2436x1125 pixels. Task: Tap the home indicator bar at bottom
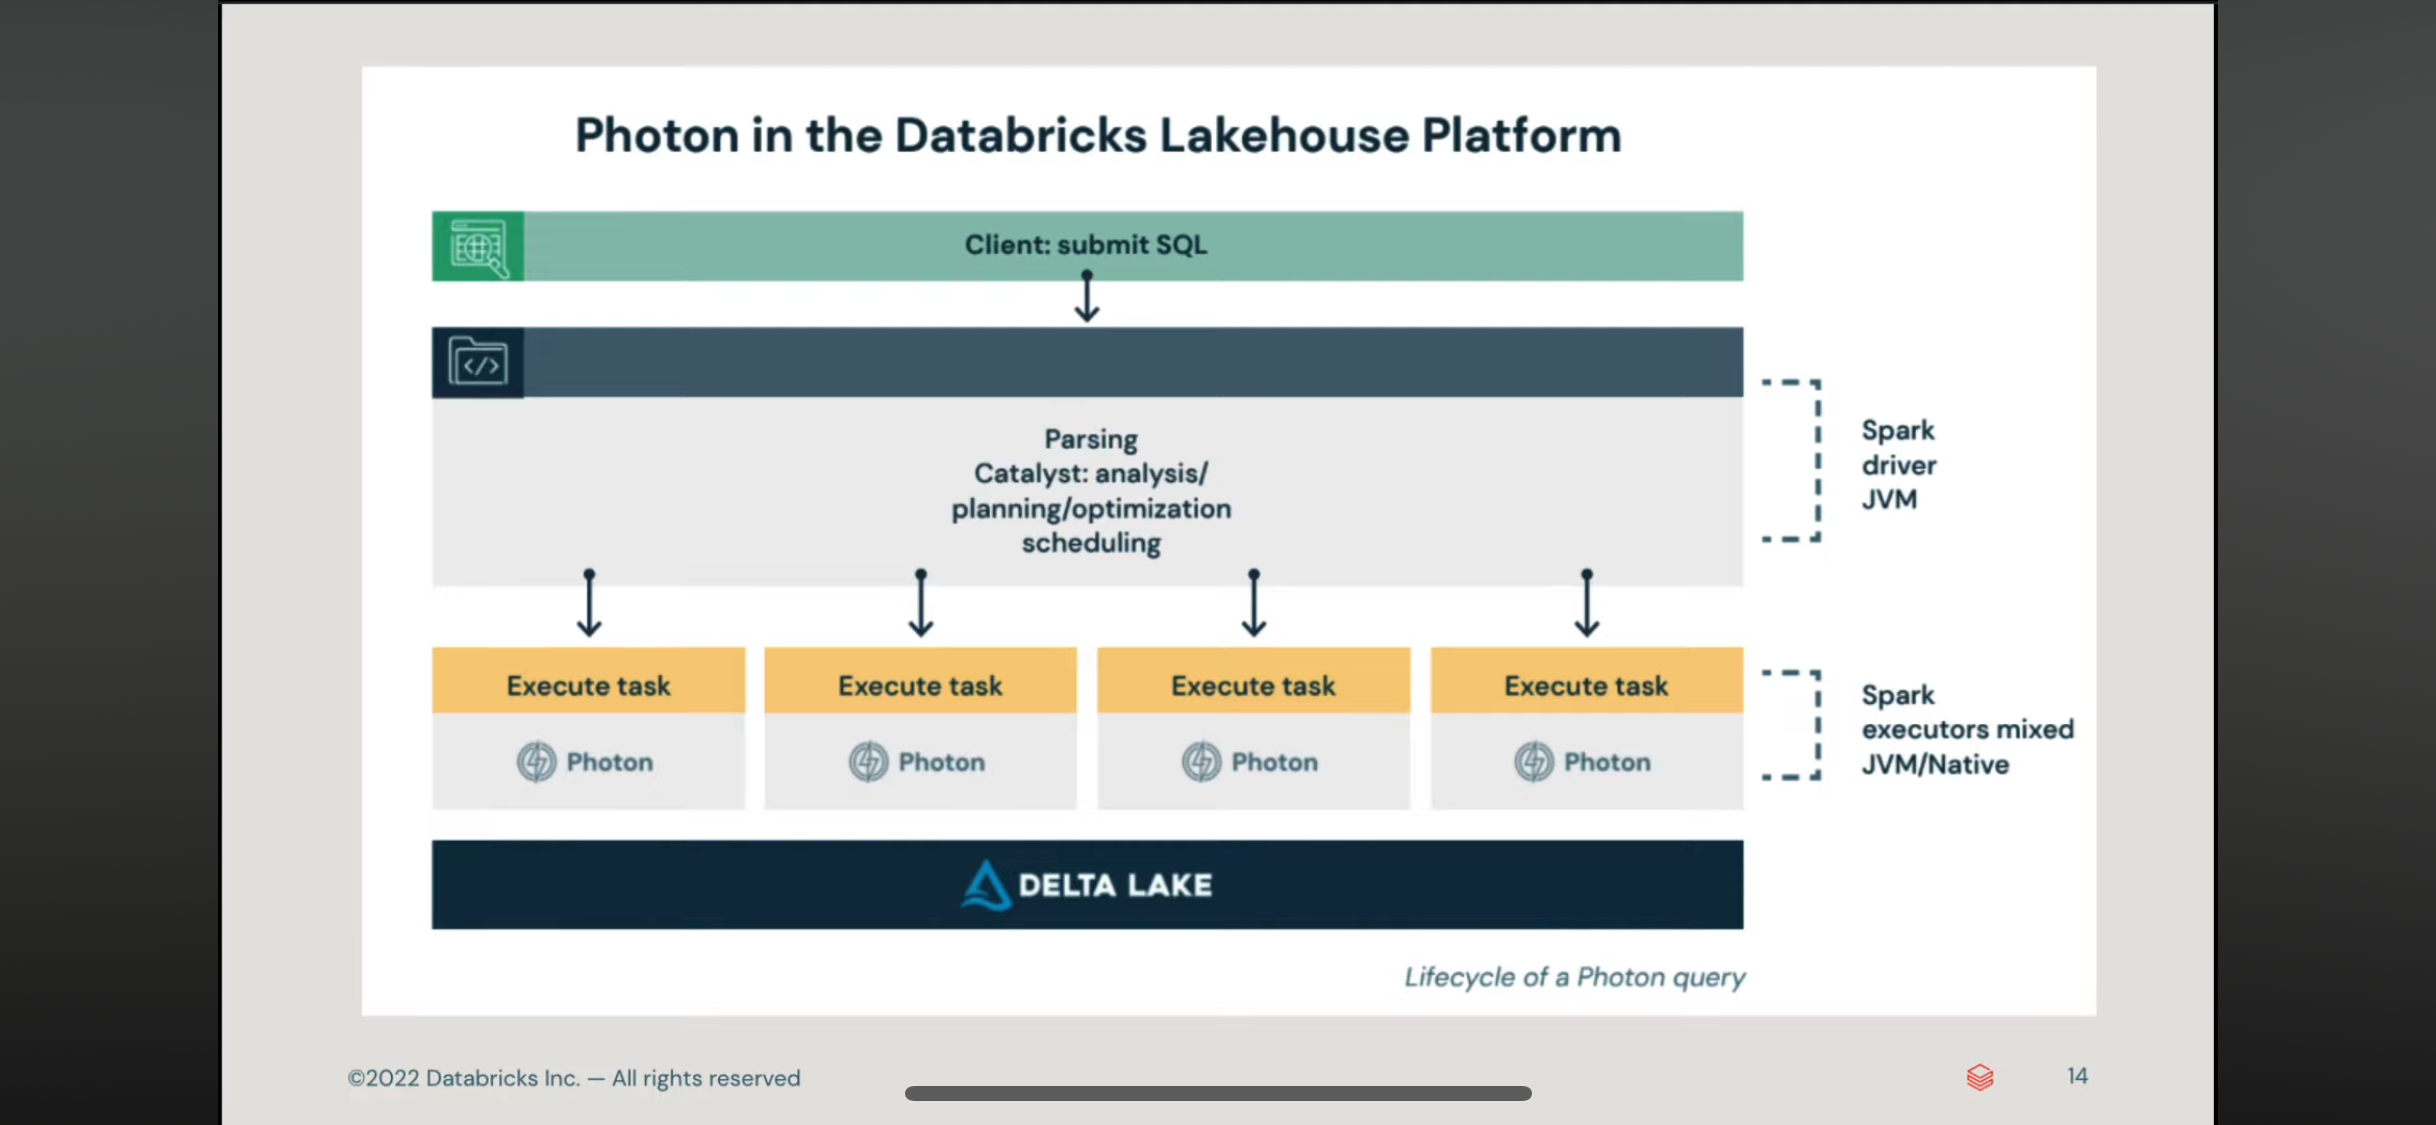[x=1218, y=1093]
